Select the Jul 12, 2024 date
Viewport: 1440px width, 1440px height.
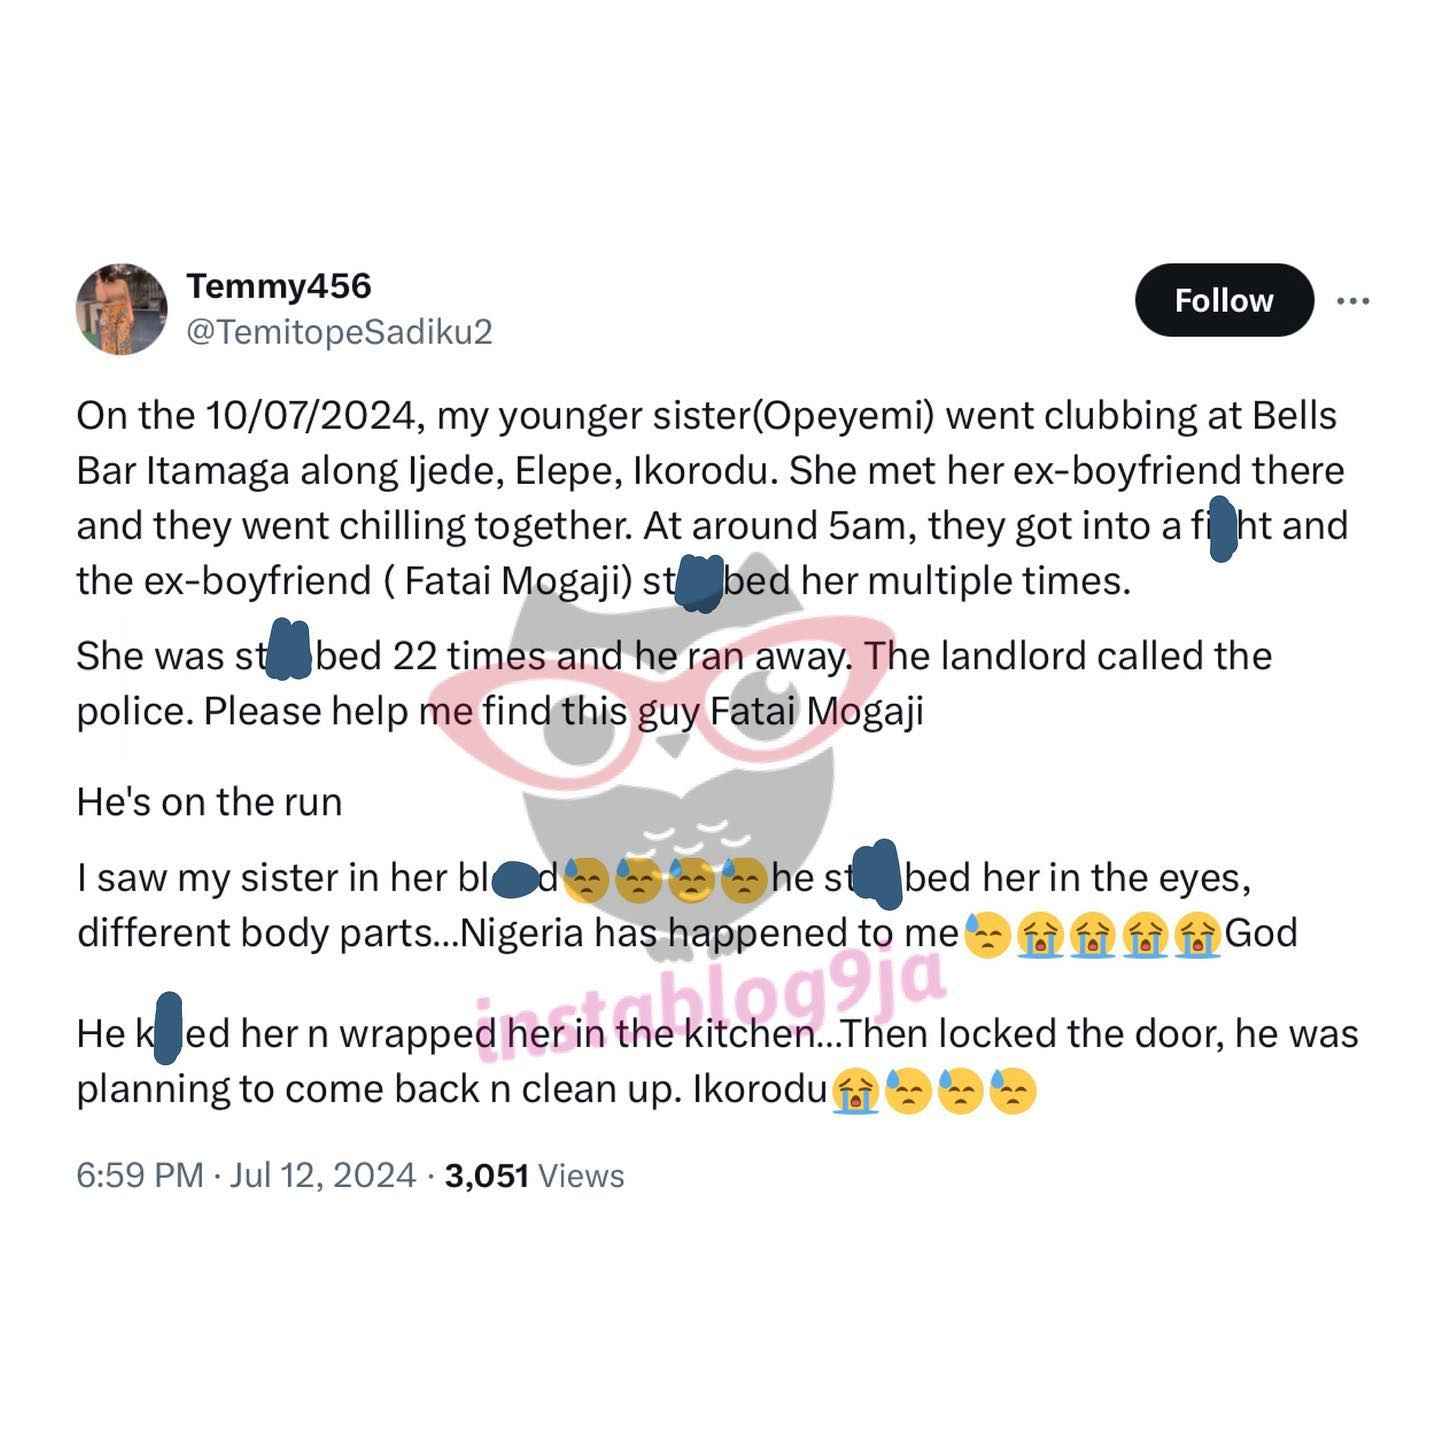click(x=323, y=1175)
